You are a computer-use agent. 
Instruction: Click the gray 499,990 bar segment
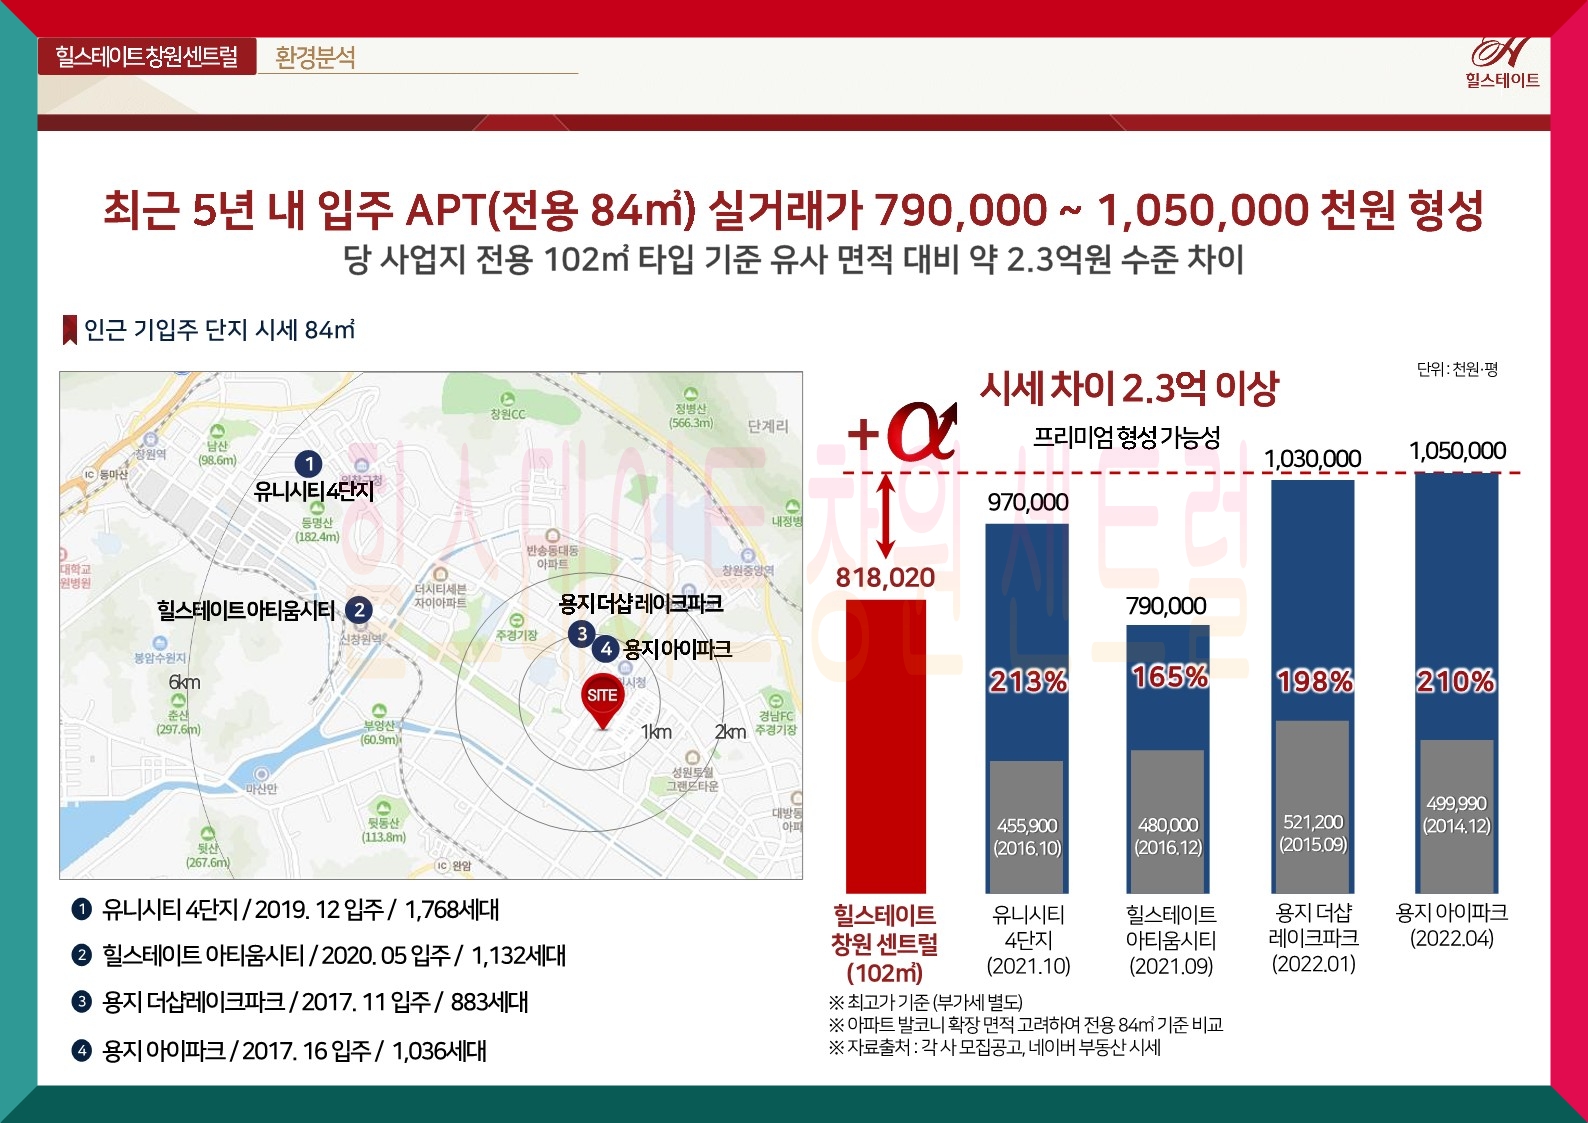1457,816
